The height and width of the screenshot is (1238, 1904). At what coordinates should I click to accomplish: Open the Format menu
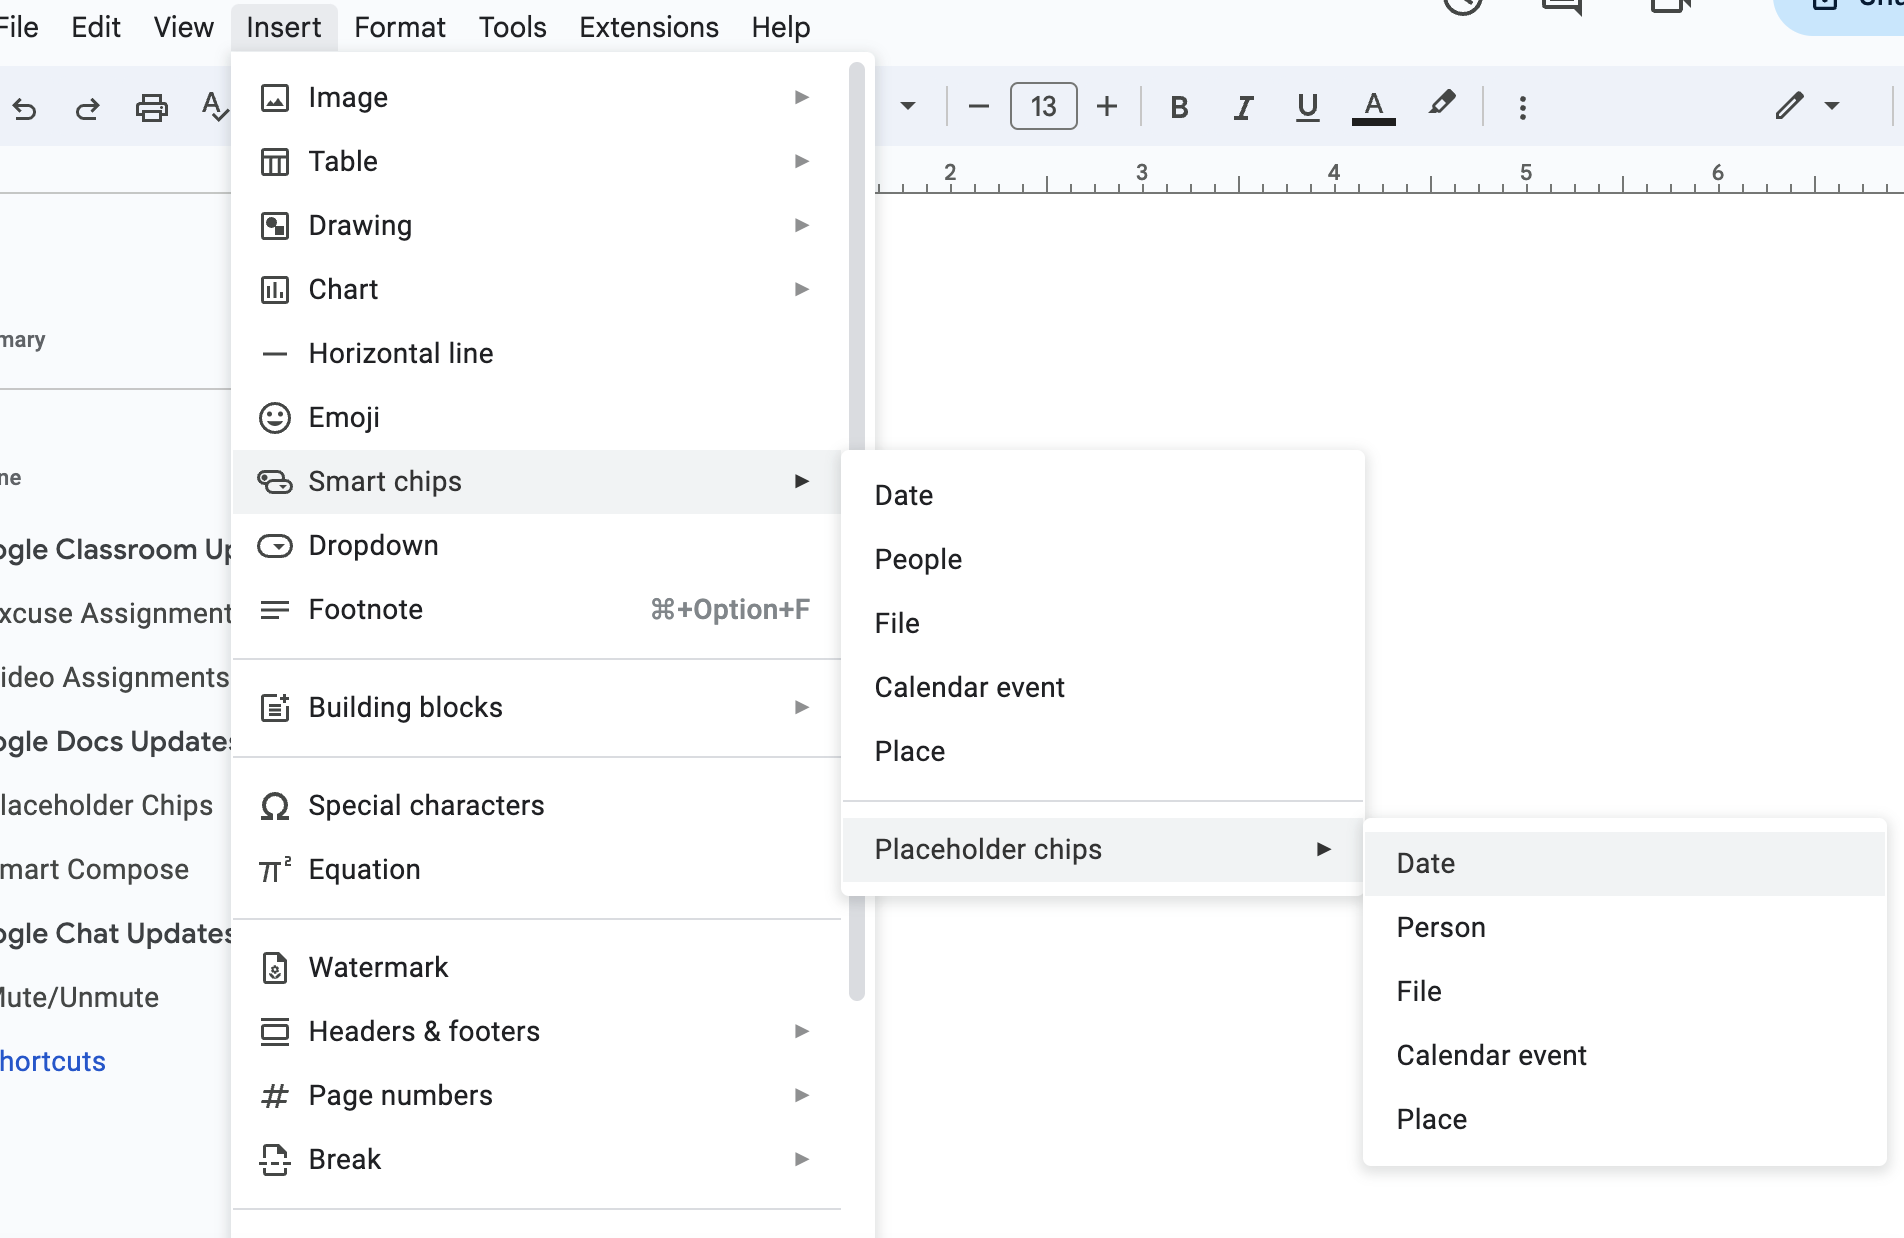pyautogui.click(x=399, y=27)
